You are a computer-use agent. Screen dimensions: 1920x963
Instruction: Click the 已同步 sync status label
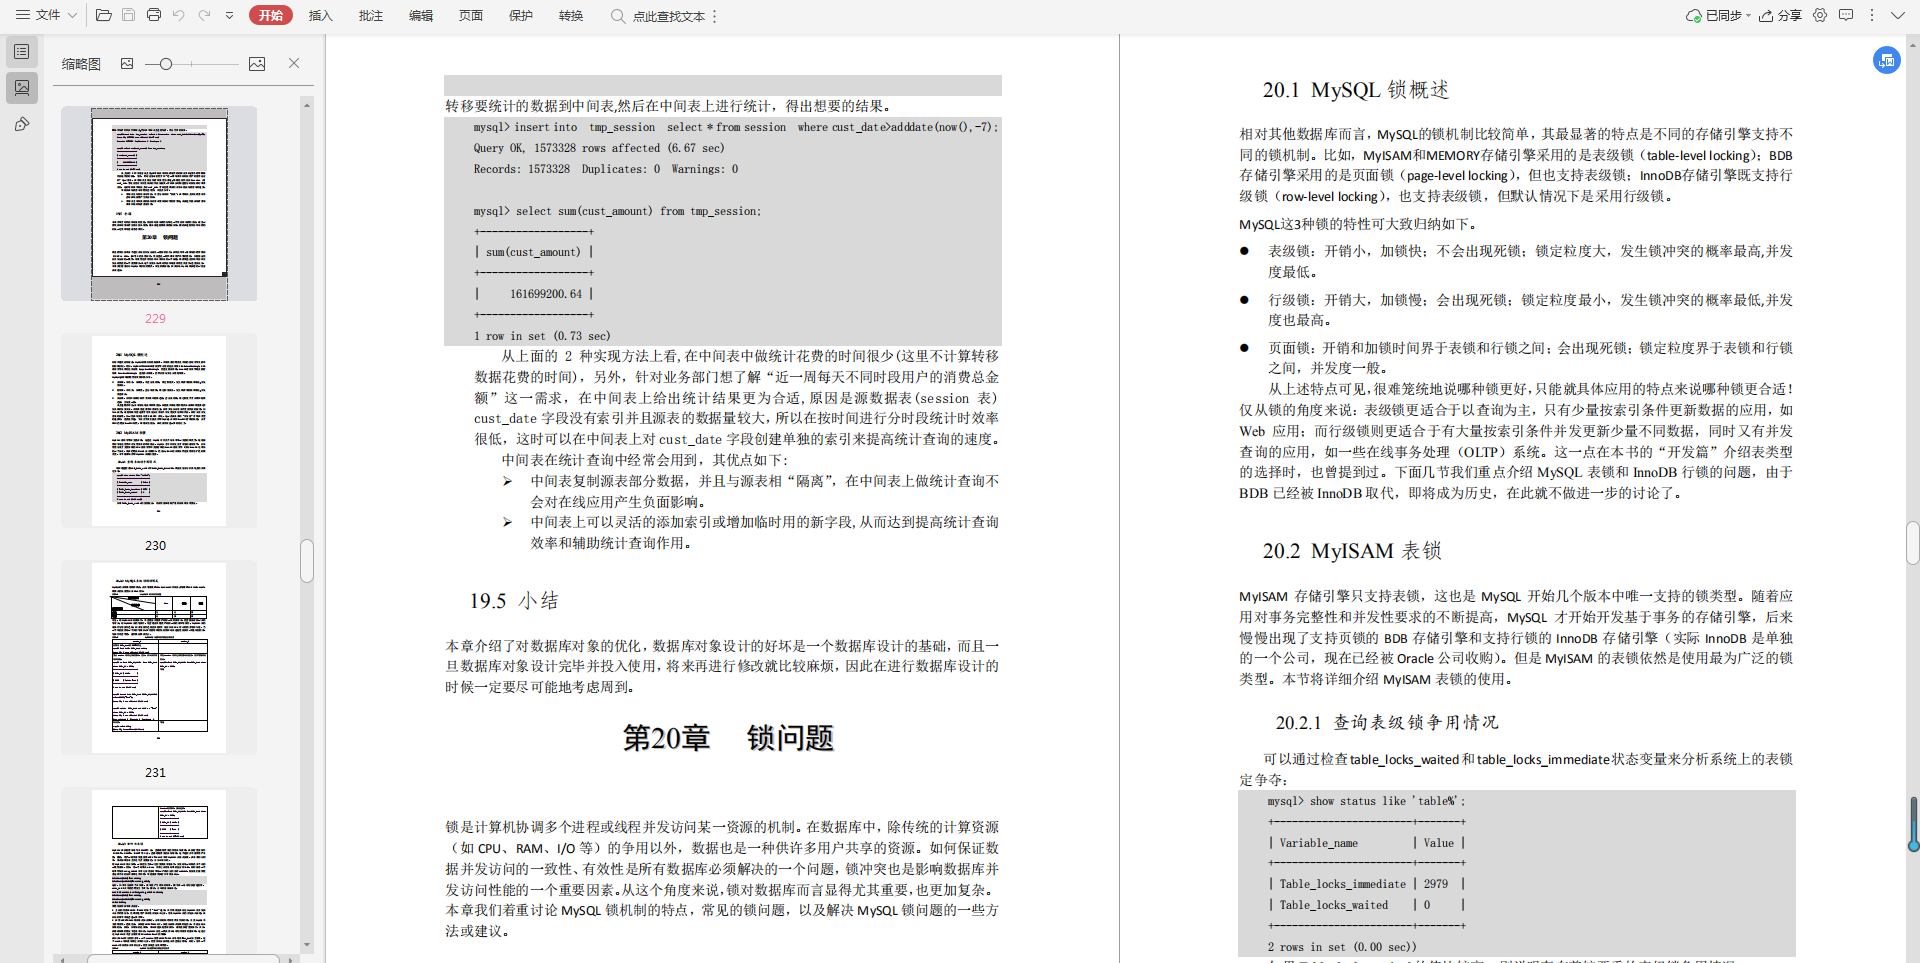(1723, 16)
